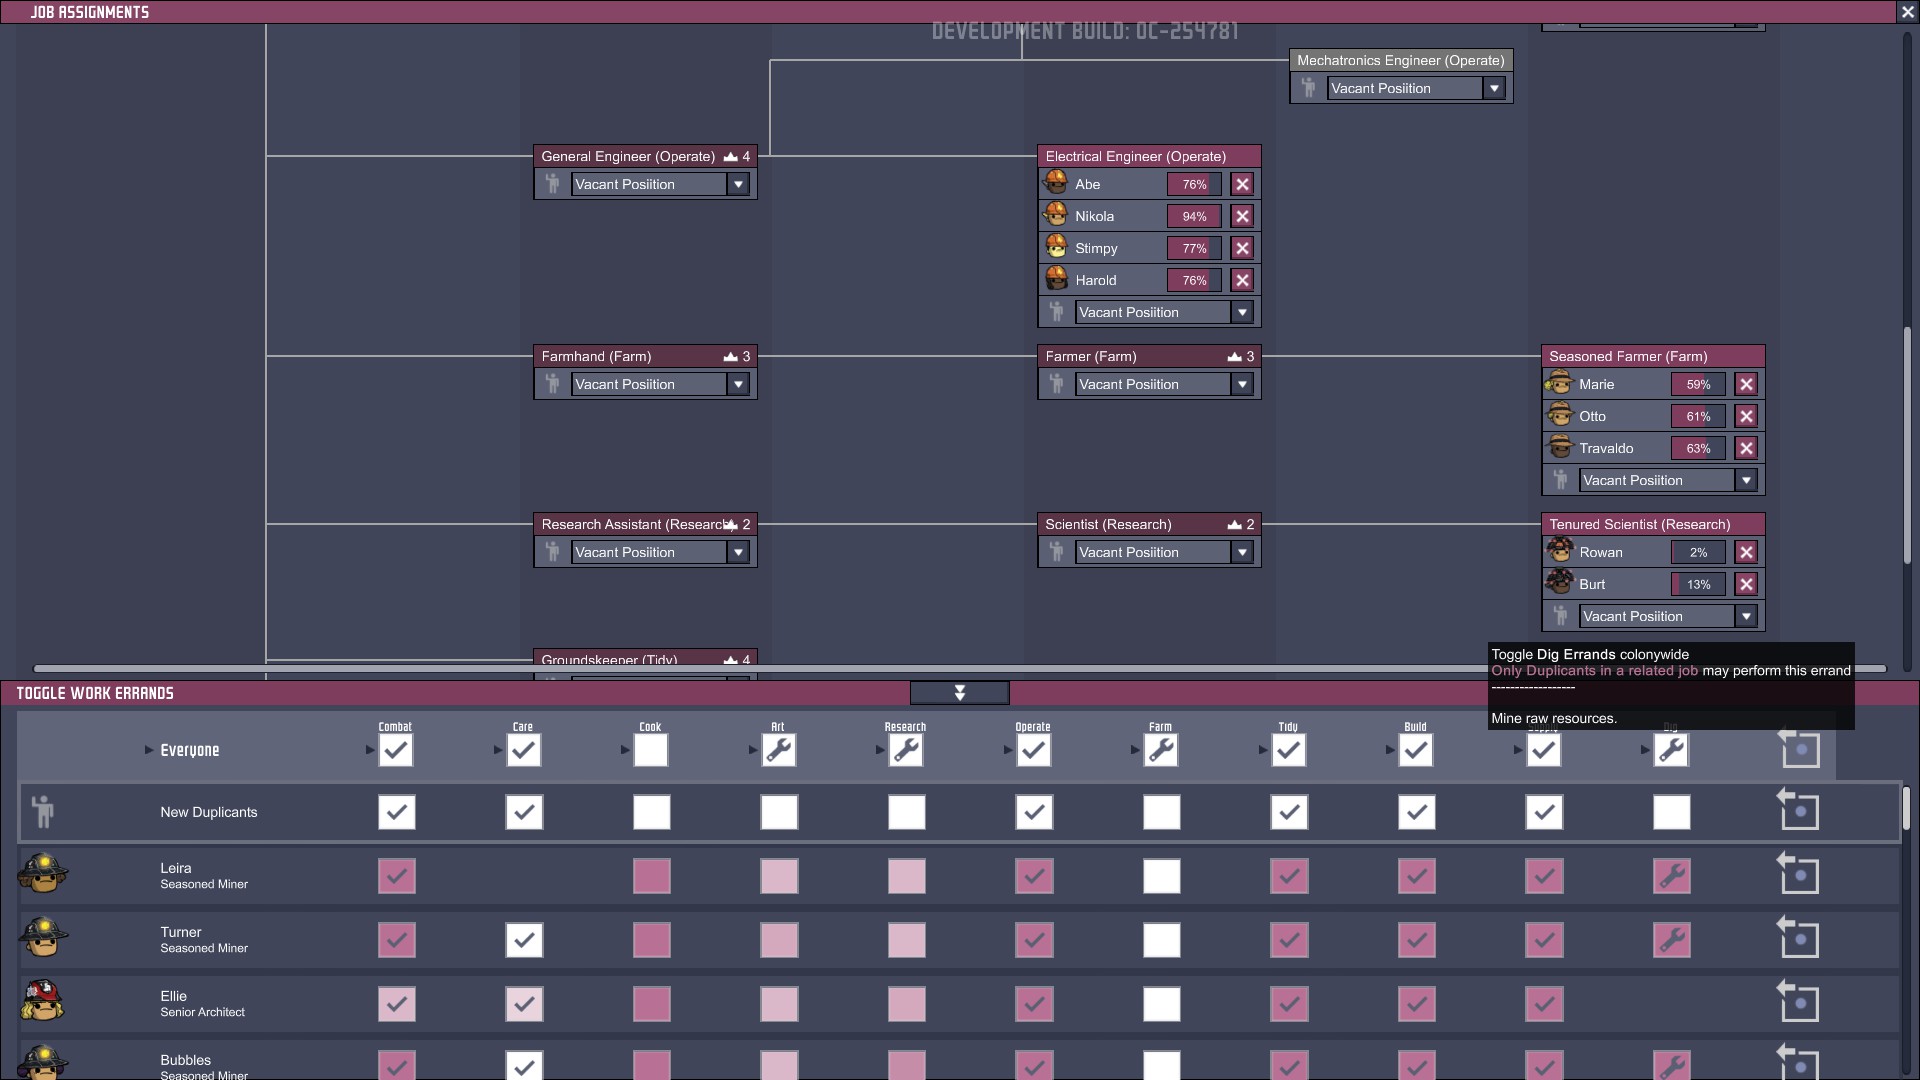Click the Research column header
Image resolution: width=1920 pixels, height=1080 pixels.
point(905,727)
